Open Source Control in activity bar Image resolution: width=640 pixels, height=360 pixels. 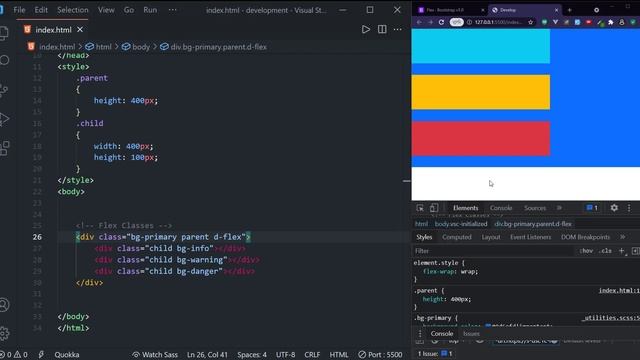click(4, 90)
